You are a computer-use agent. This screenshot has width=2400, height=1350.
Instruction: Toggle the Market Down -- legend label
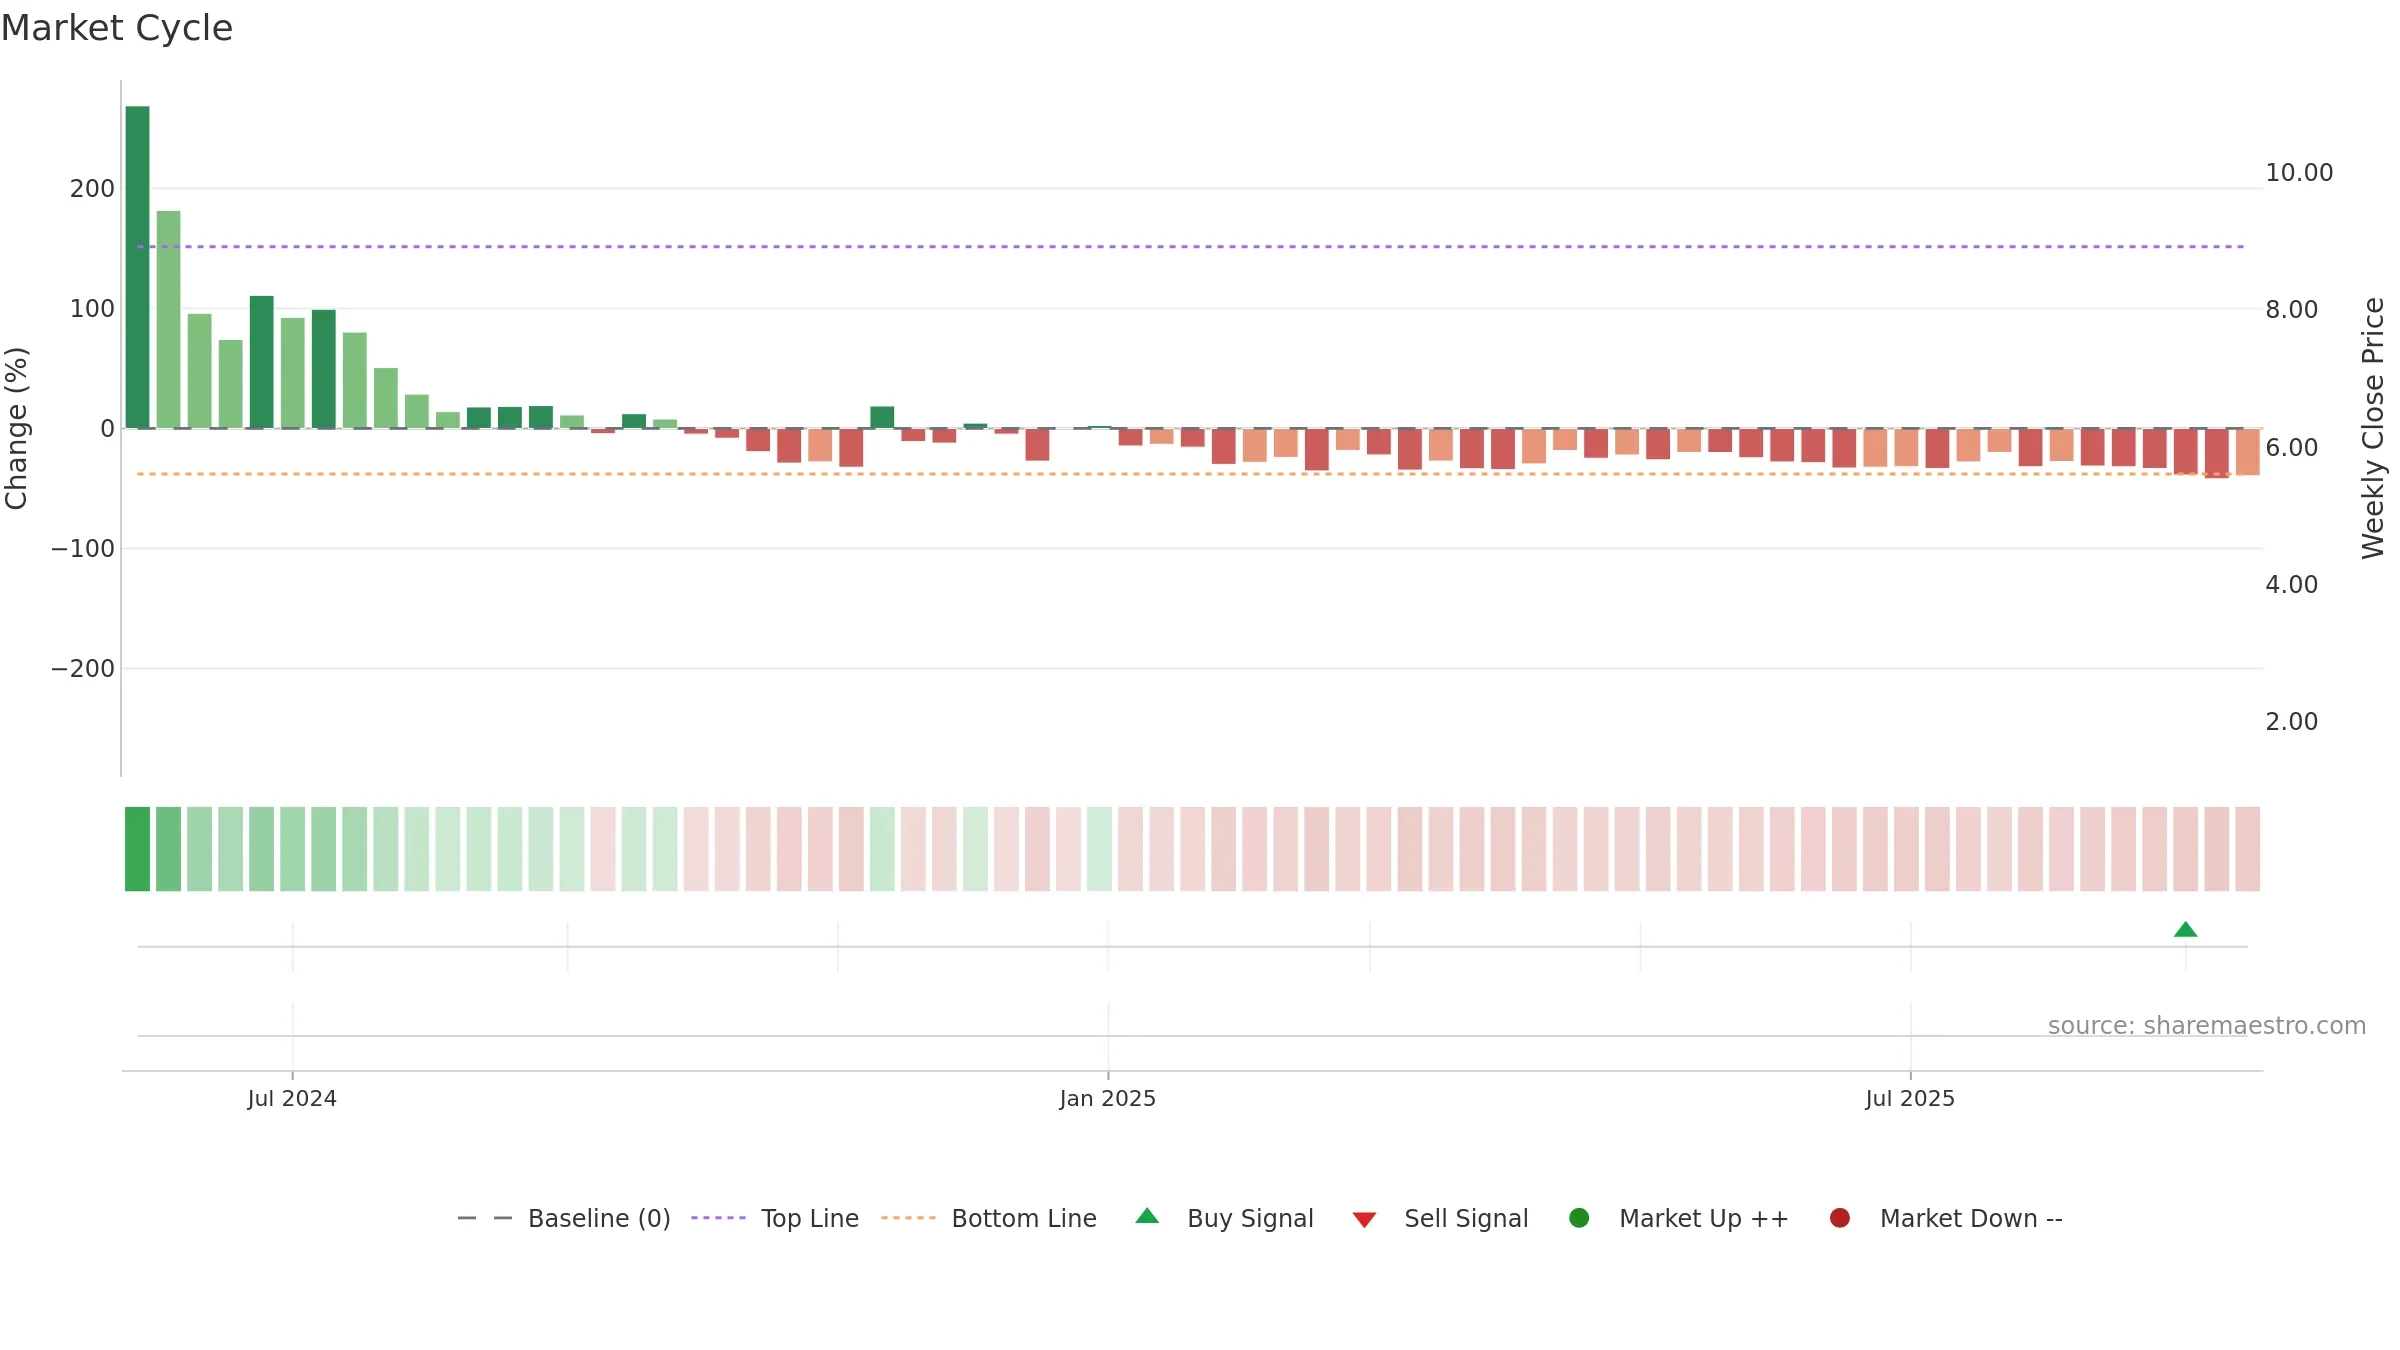coord(1971,1218)
